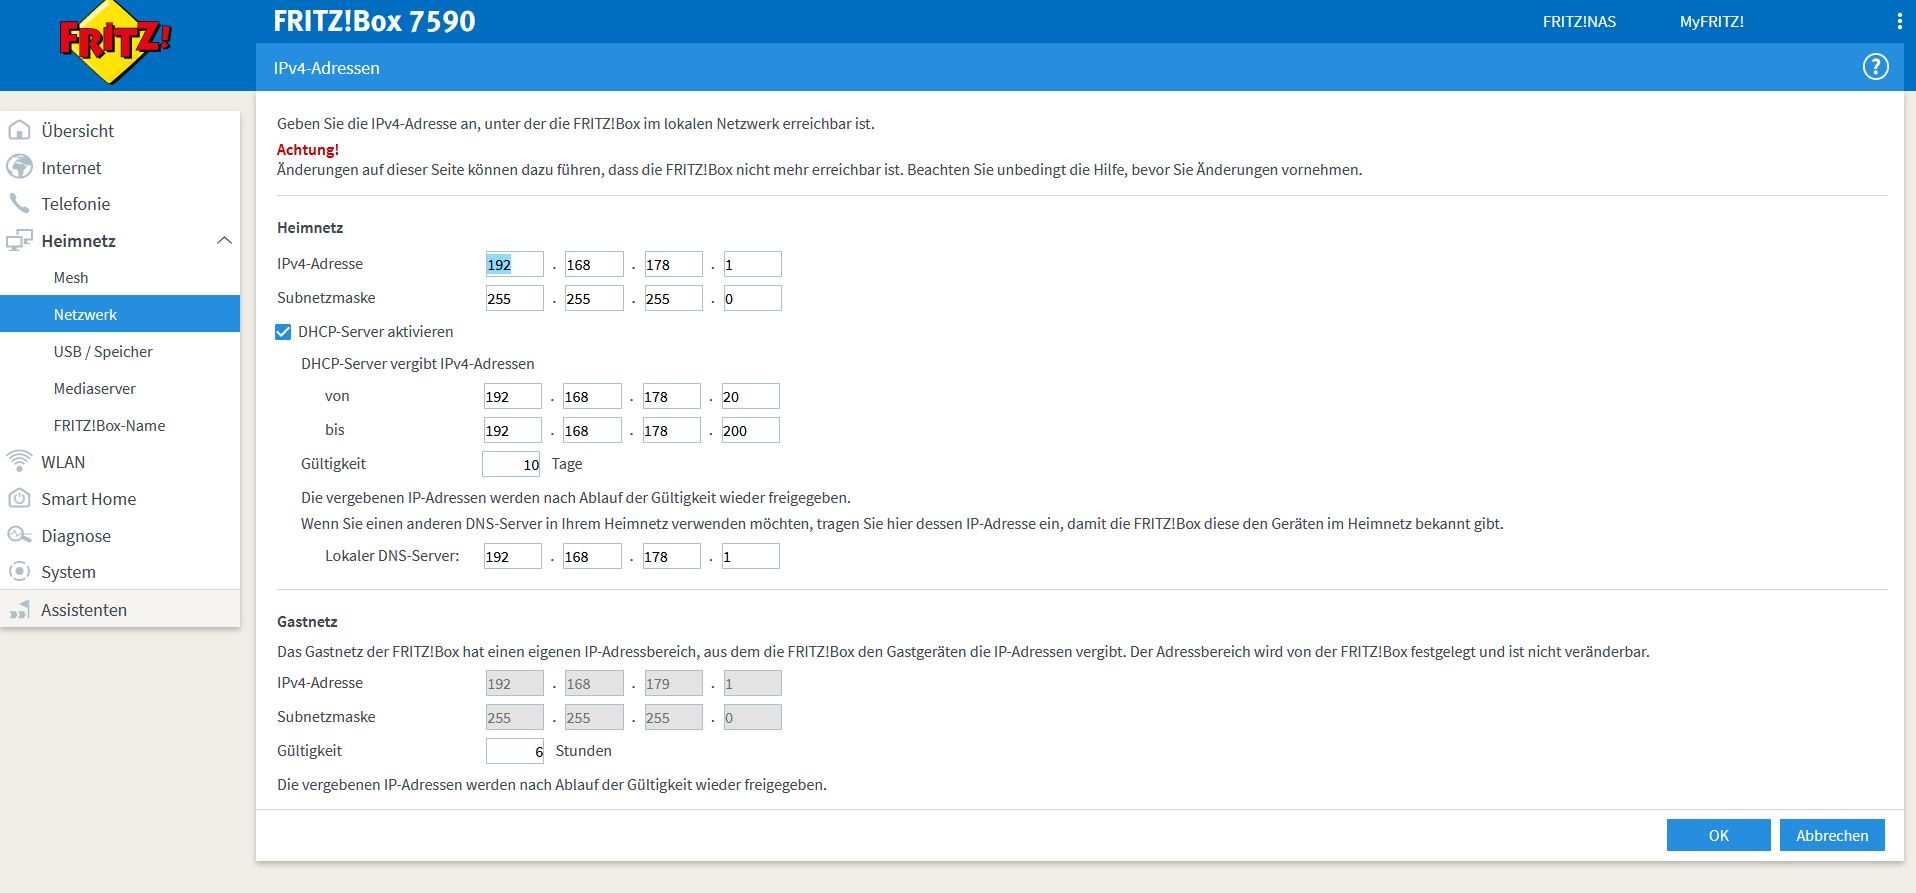Screen dimensions: 1916x893
Task: Select Netzwerk submenu item
Action: point(120,314)
